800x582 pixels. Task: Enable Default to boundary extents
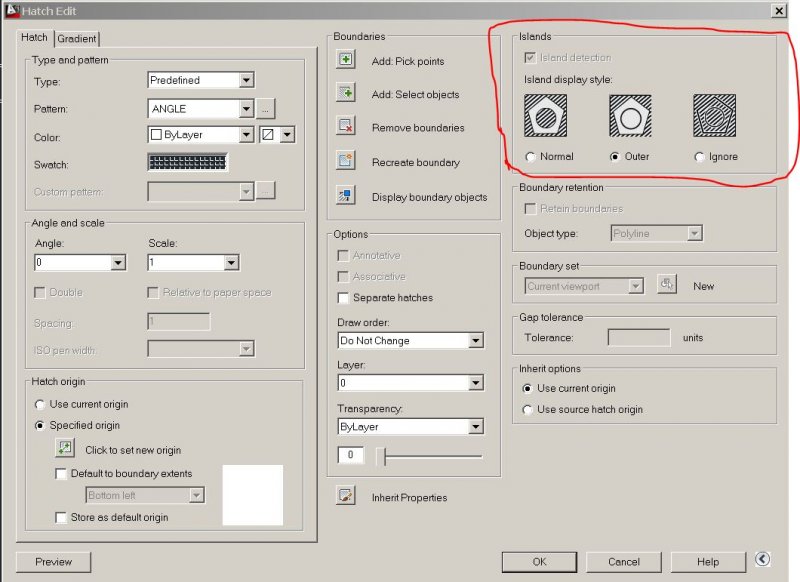tap(61, 474)
